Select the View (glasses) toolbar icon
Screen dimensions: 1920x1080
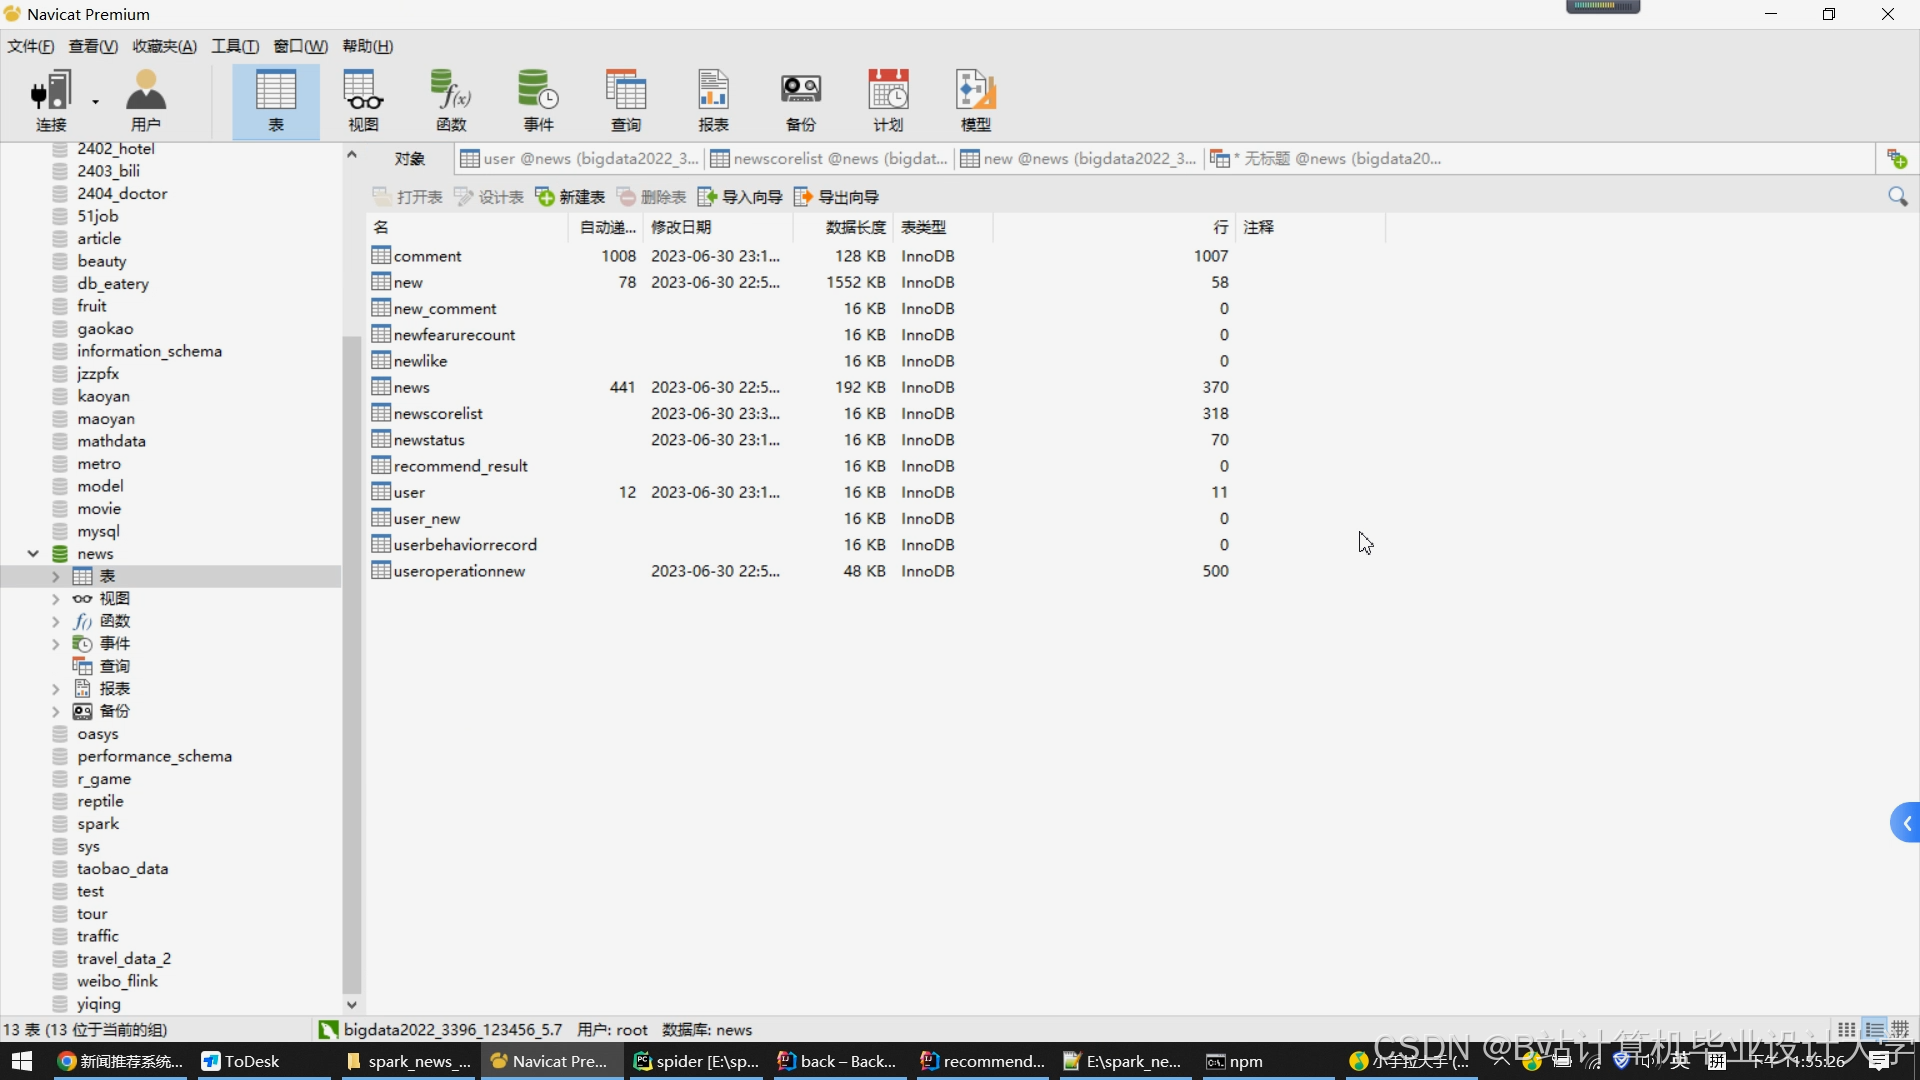363,100
